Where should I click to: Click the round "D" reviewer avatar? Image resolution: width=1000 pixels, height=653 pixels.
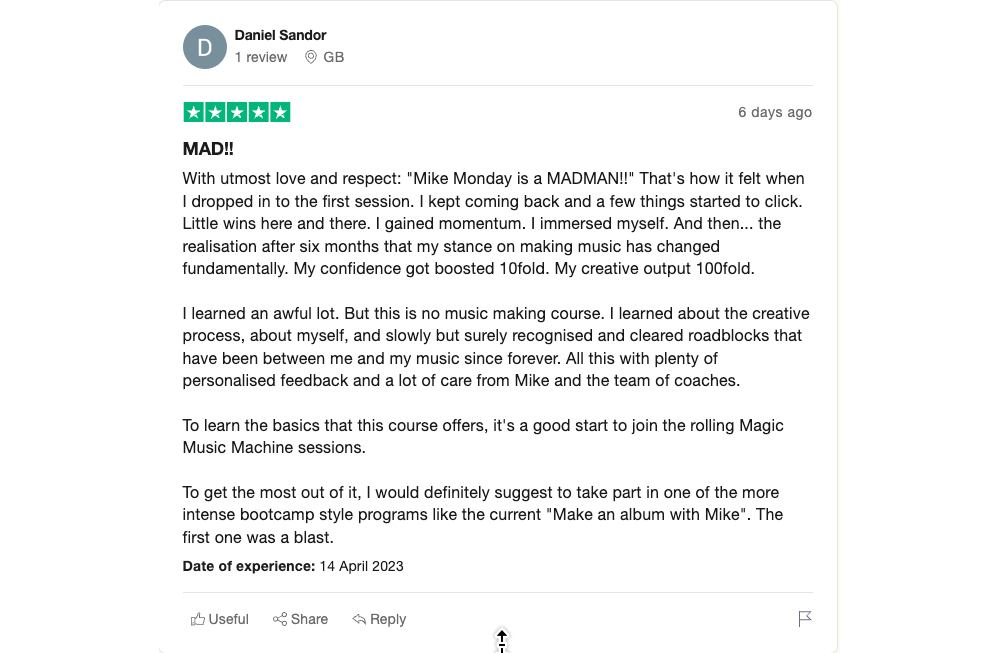pos(205,47)
